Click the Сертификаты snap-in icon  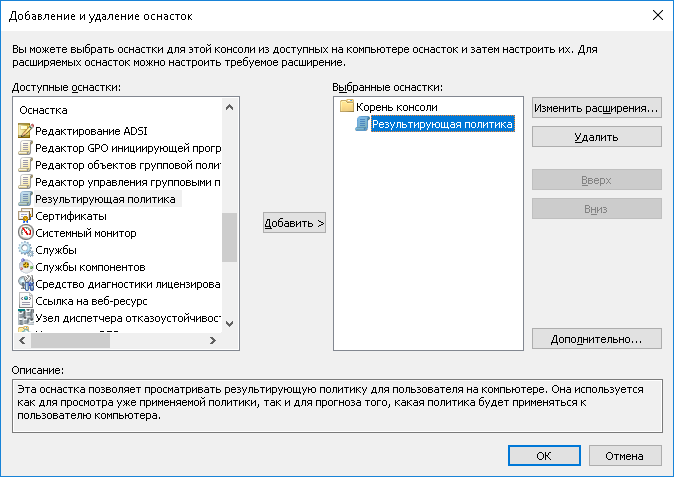pos(26,216)
